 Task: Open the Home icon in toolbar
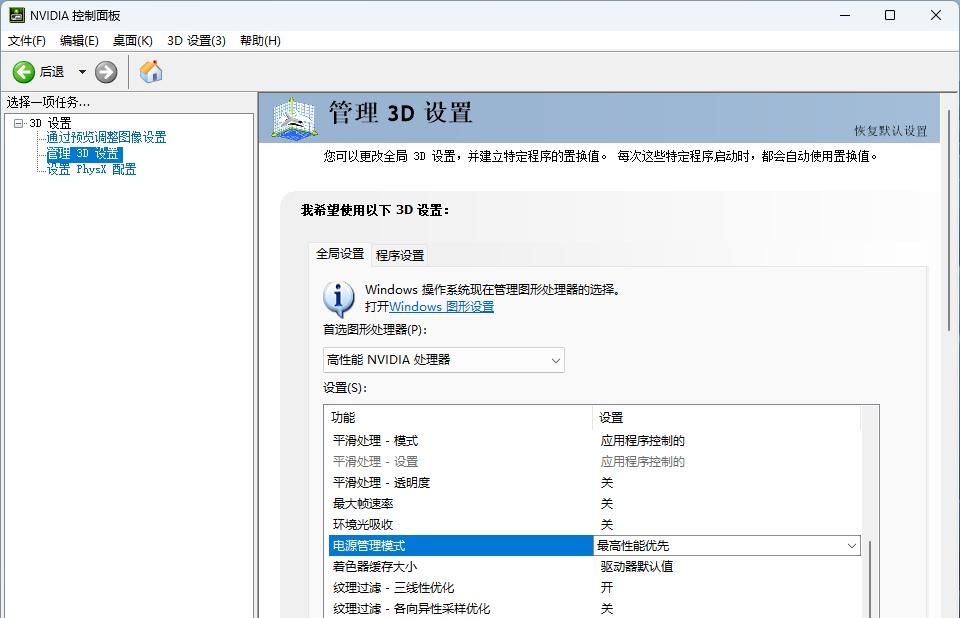pos(151,72)
